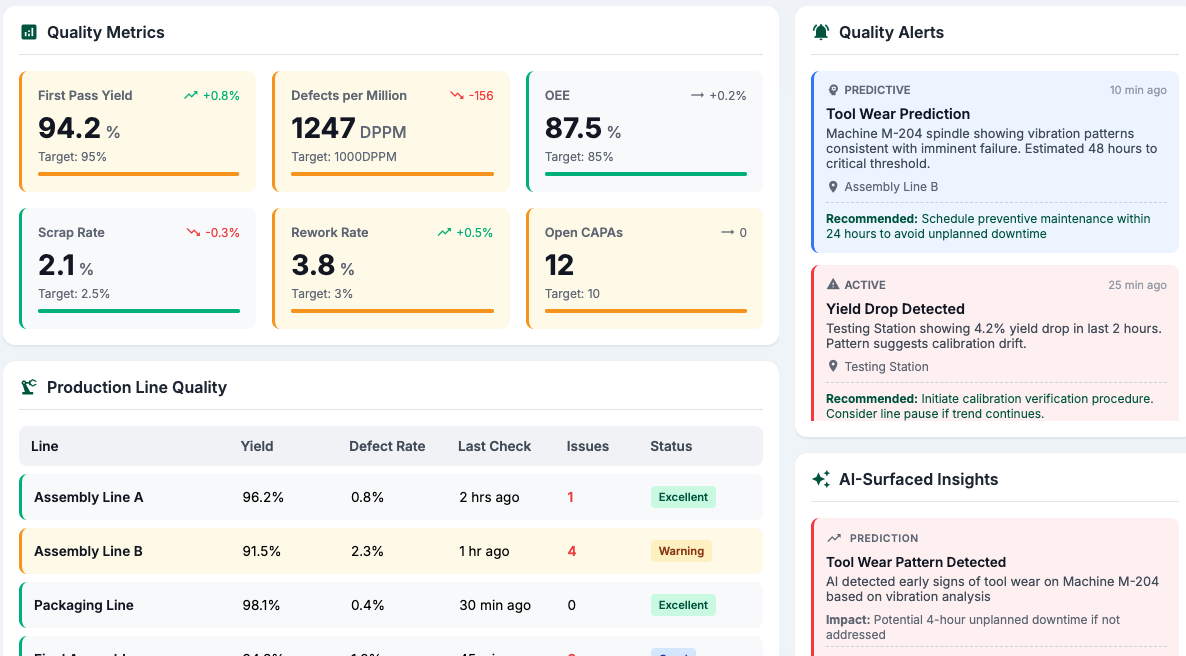This screenshot has width=1186, height=656.
Task: Click the Production Line Quality robot arm icon
Action: 29,387
